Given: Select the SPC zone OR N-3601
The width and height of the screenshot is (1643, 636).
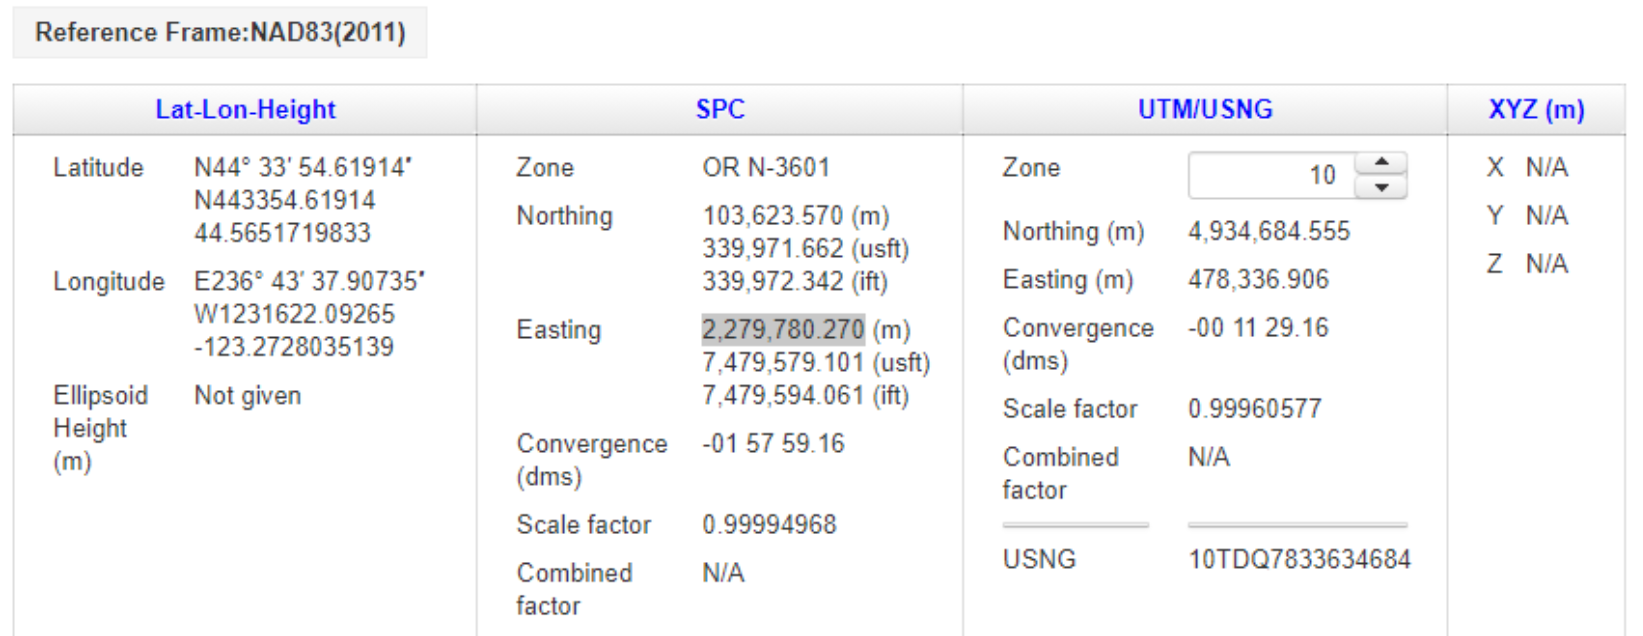Looking at the screenshot, I should click(x=766, y=167).
